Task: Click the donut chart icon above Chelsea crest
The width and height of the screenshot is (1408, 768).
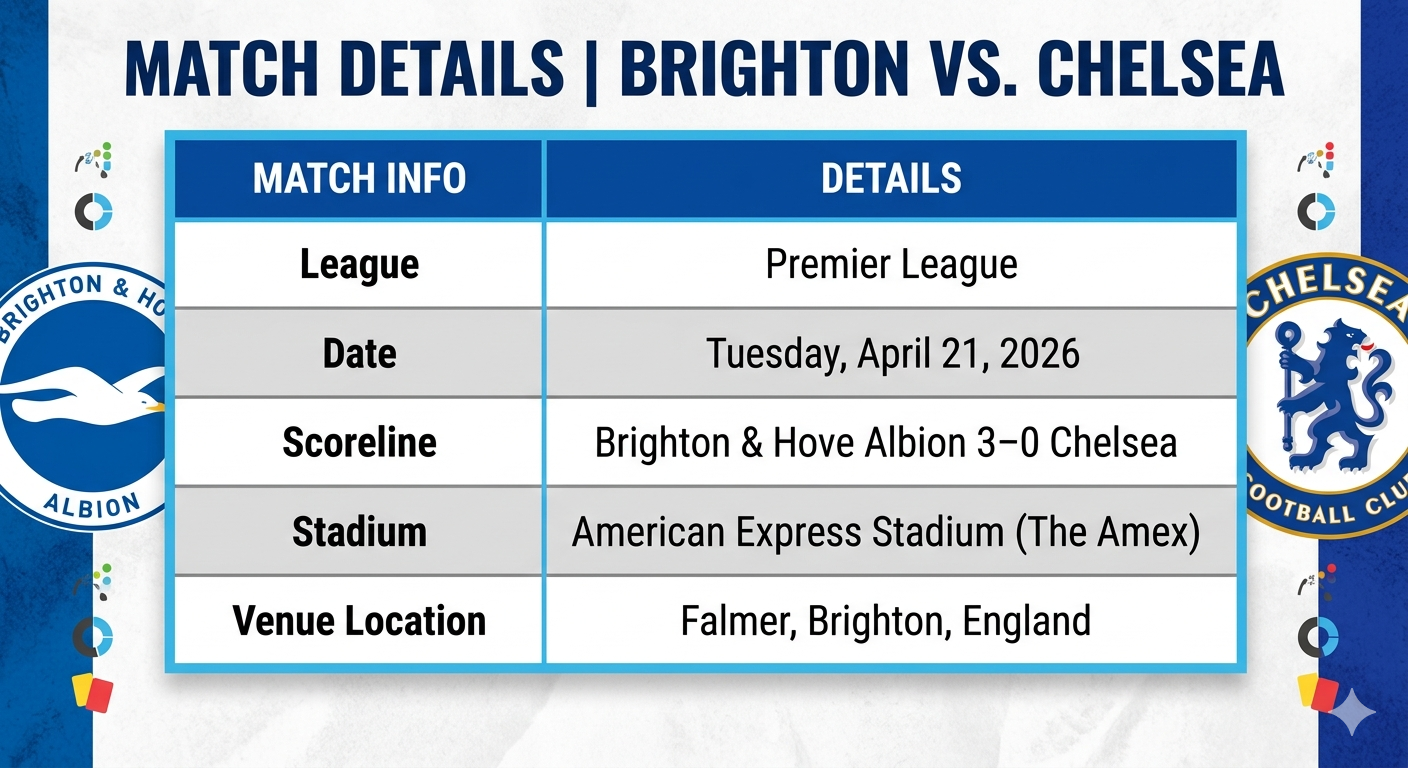Action: pyautogui.click(x=1316, y=211)
